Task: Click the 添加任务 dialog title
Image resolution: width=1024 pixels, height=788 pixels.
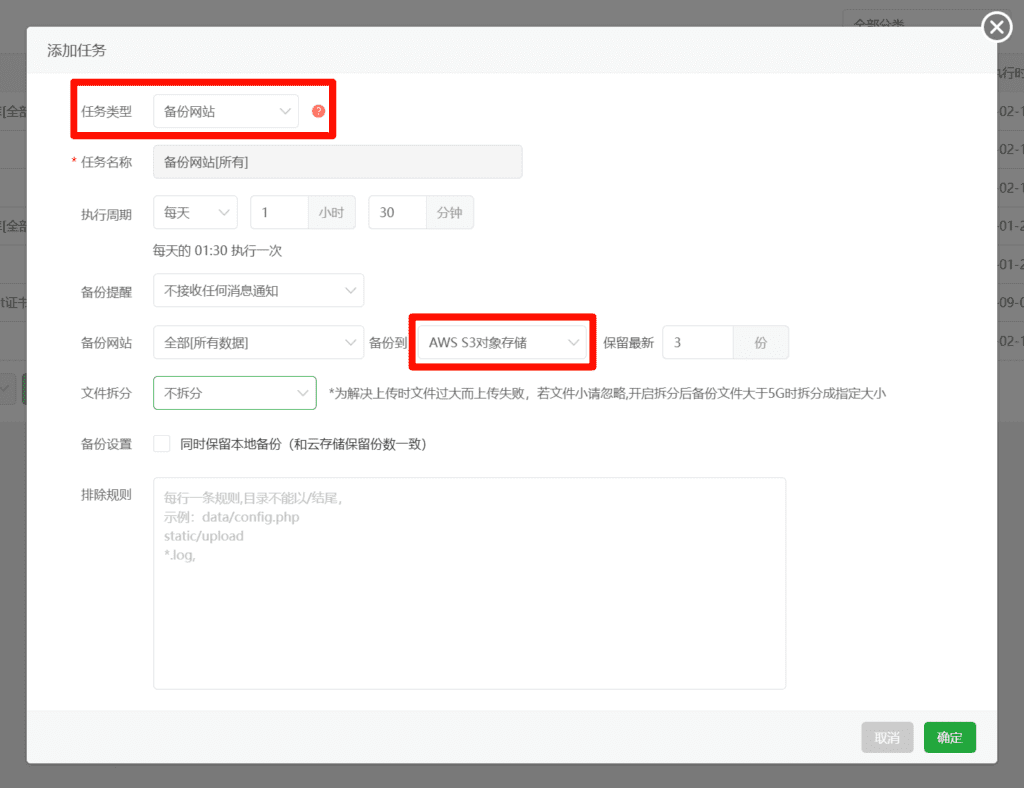Action: [77, 50]
